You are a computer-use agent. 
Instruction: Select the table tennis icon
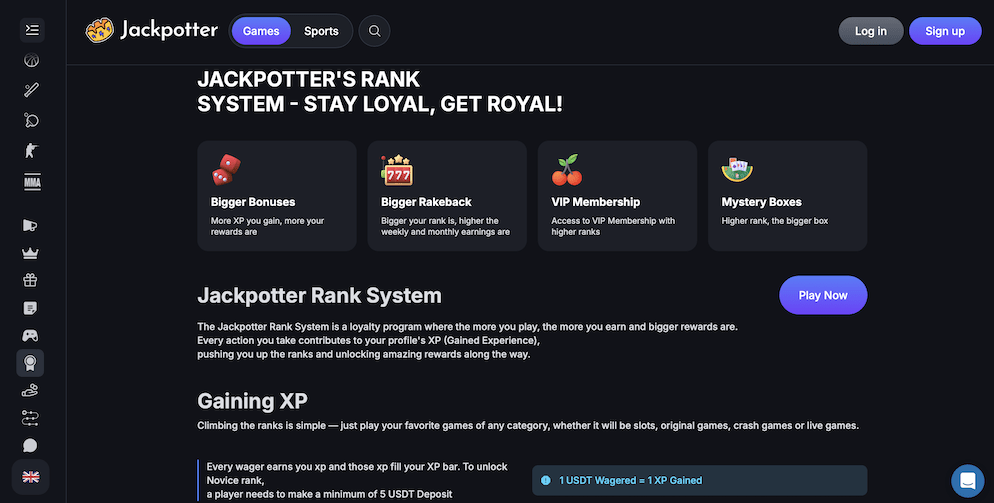[31, 120]
